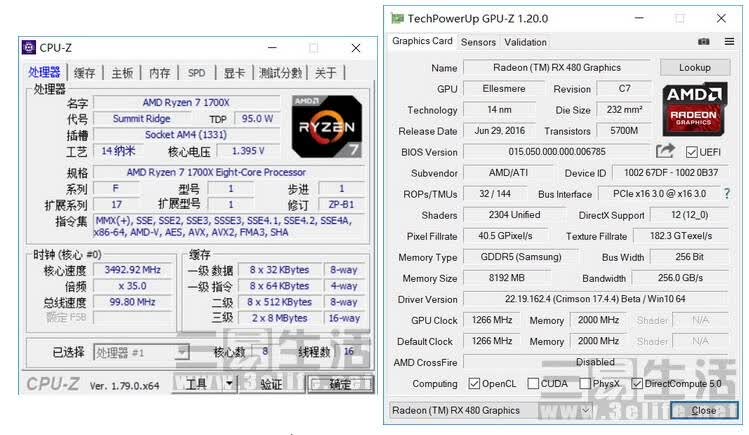Open the GPU-Z hamburger menu icon

(729, 42)
